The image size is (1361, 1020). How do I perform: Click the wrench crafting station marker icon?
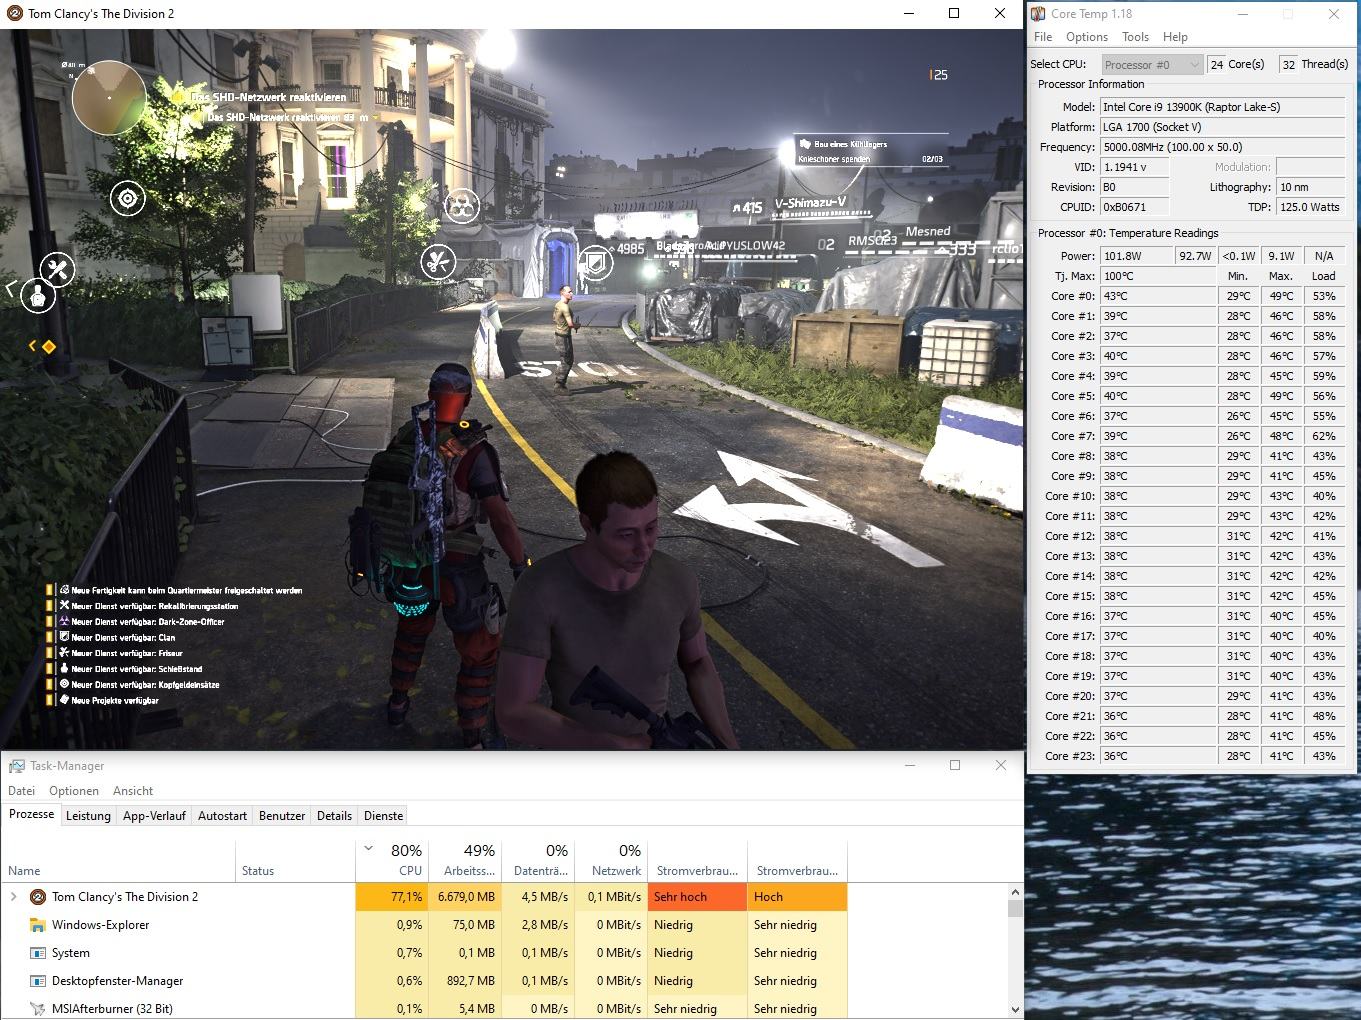(58, 269)
